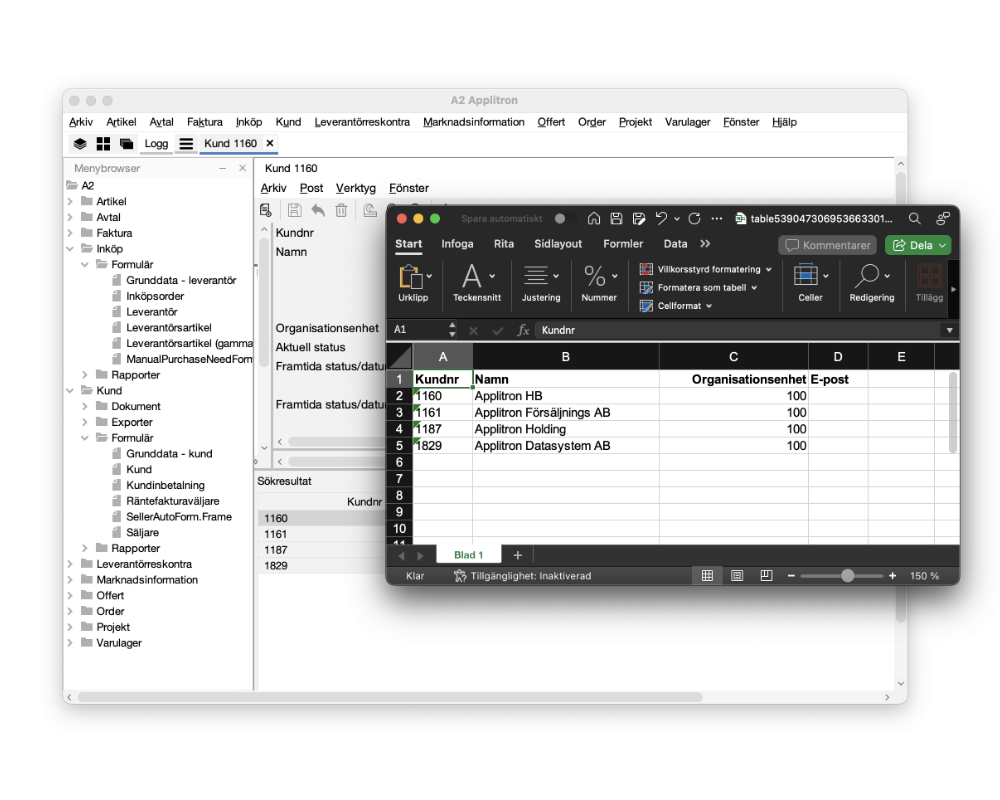This screenshot has width=1000, height=800.
Task: Click the undo arrow icon in Kund toolbar
Action: pos(318,210)
